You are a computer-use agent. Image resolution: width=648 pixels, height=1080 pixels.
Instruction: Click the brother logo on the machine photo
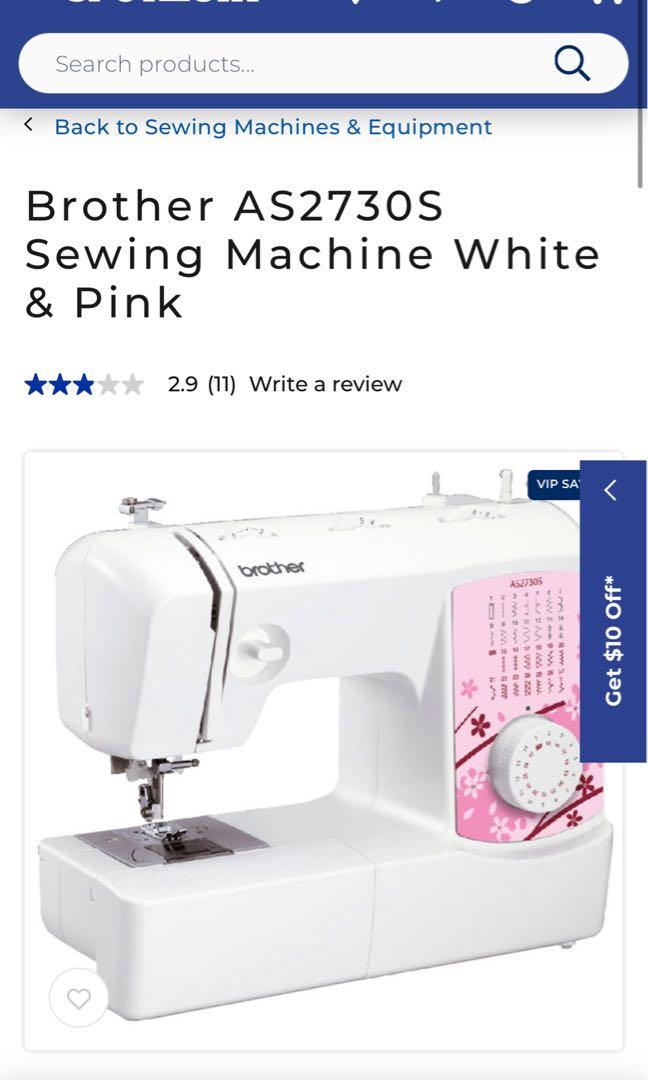(x=271, y=568)
